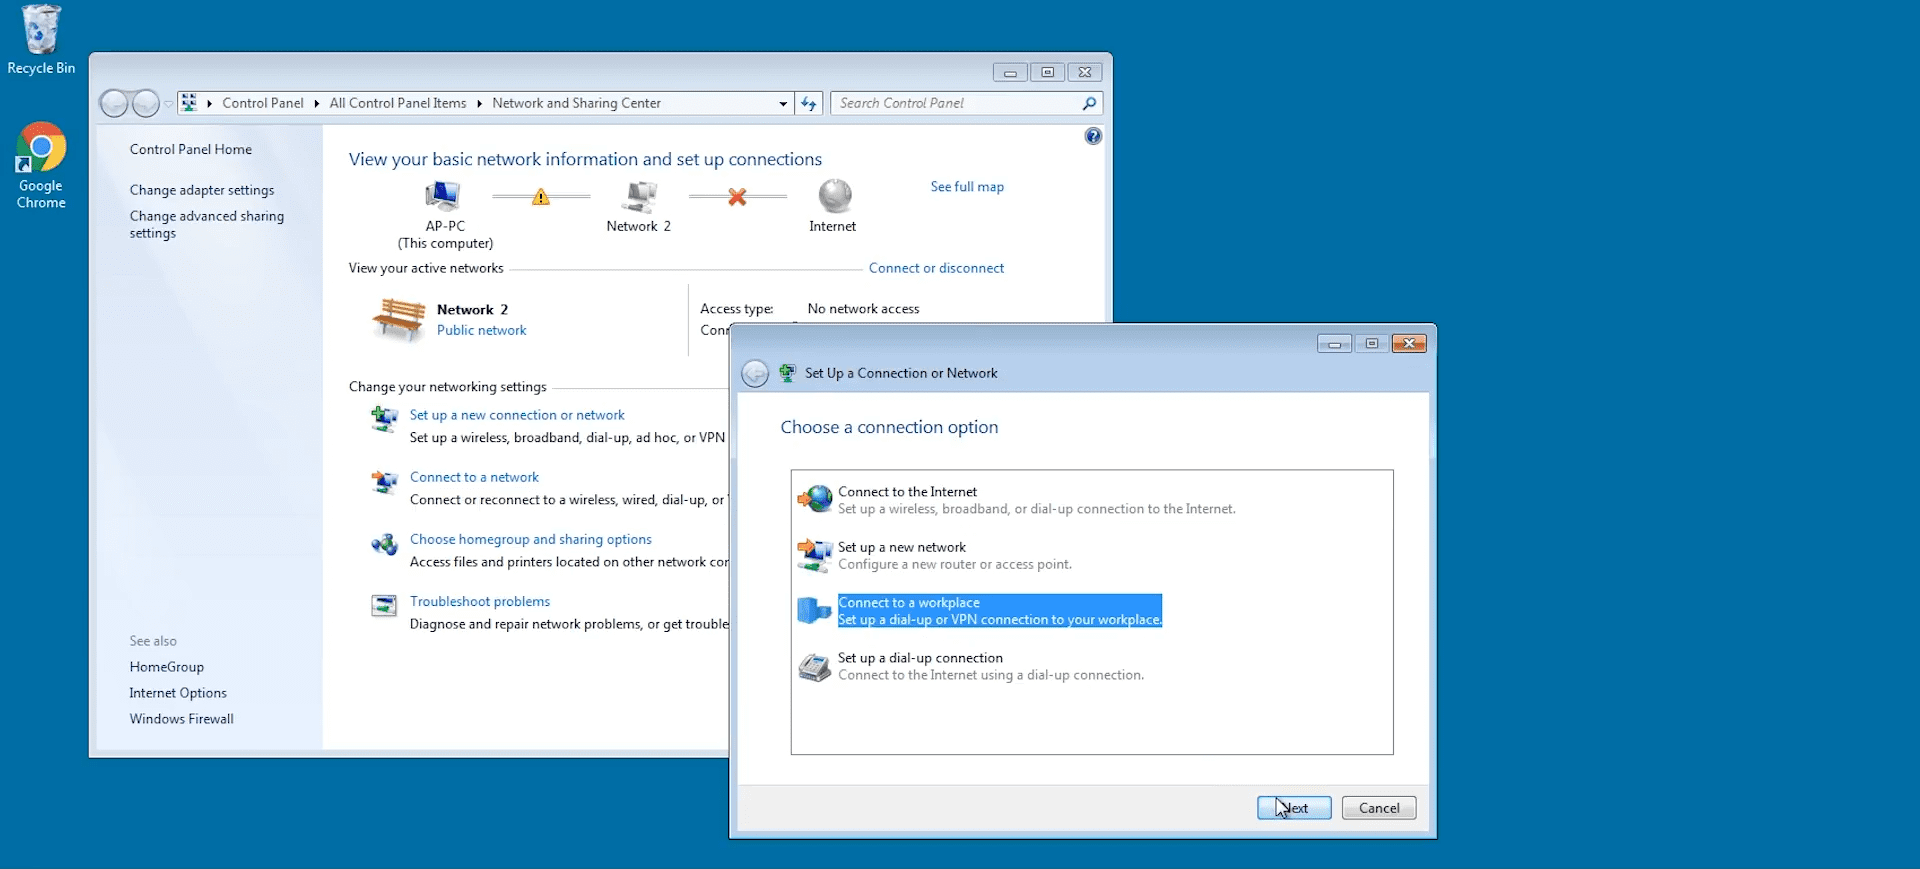The width and height of the screenshot is (1920, 869).
Task: Click the Network 2 icon in the map
Action: pyautogui.click(x=639, y=196)
